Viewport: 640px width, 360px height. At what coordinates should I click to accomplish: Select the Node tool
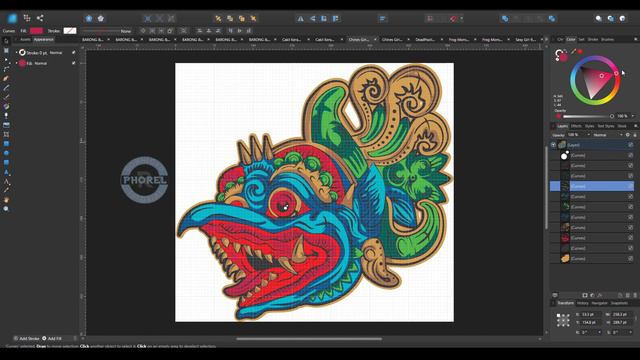(x=6, y=60)
